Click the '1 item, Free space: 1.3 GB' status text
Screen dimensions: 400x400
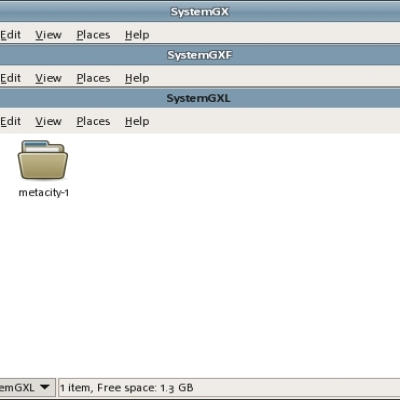(127, 388)
